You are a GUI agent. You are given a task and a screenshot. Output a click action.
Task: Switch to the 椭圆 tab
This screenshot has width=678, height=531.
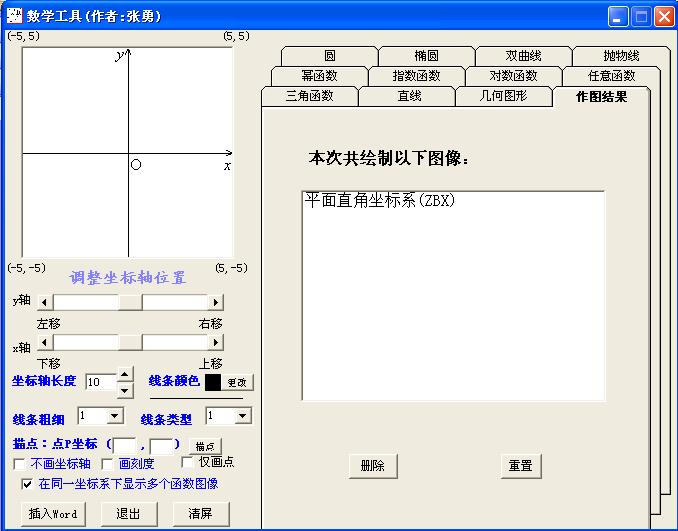point(426,56)
